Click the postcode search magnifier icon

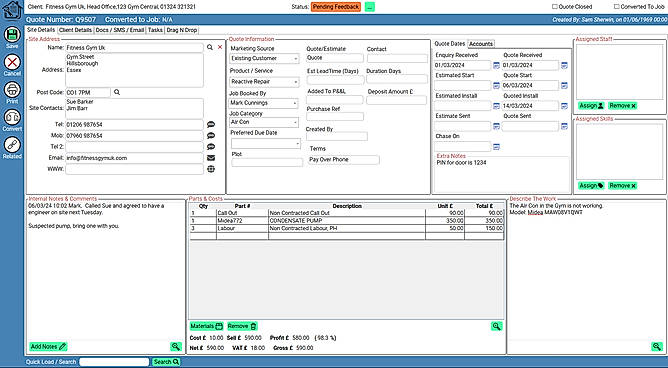117,92
